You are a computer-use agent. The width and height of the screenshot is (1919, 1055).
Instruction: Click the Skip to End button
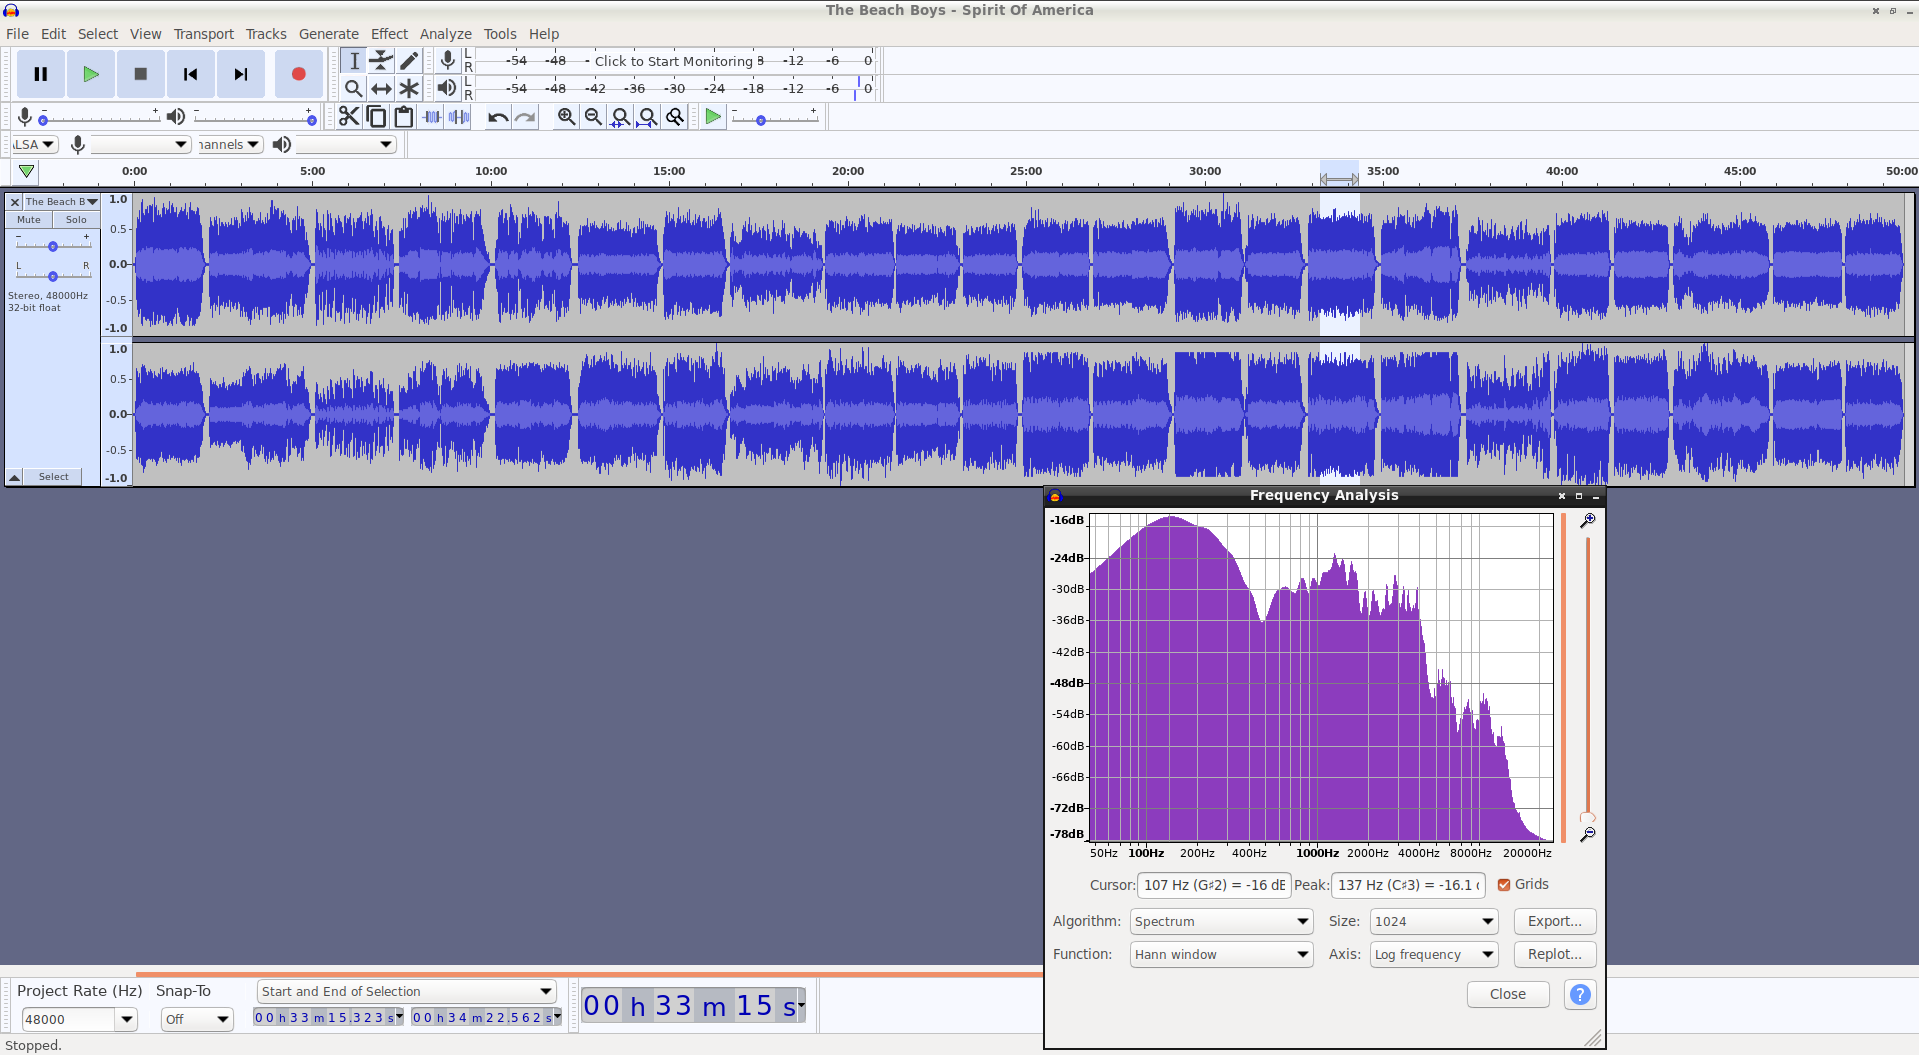click(241, 74)
